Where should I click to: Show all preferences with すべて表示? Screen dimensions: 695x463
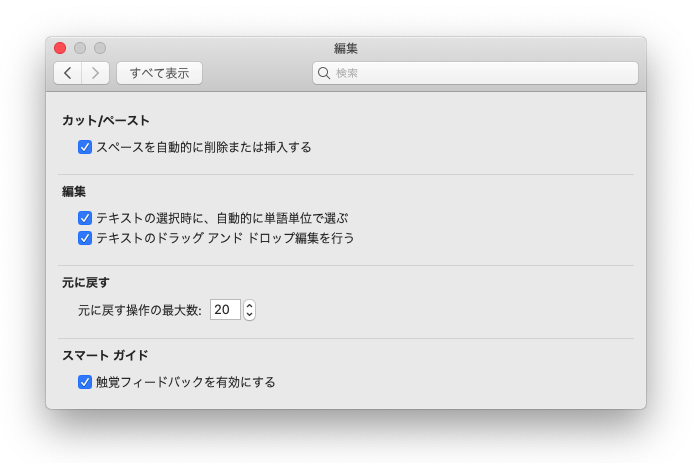click(x=160, y=73)
